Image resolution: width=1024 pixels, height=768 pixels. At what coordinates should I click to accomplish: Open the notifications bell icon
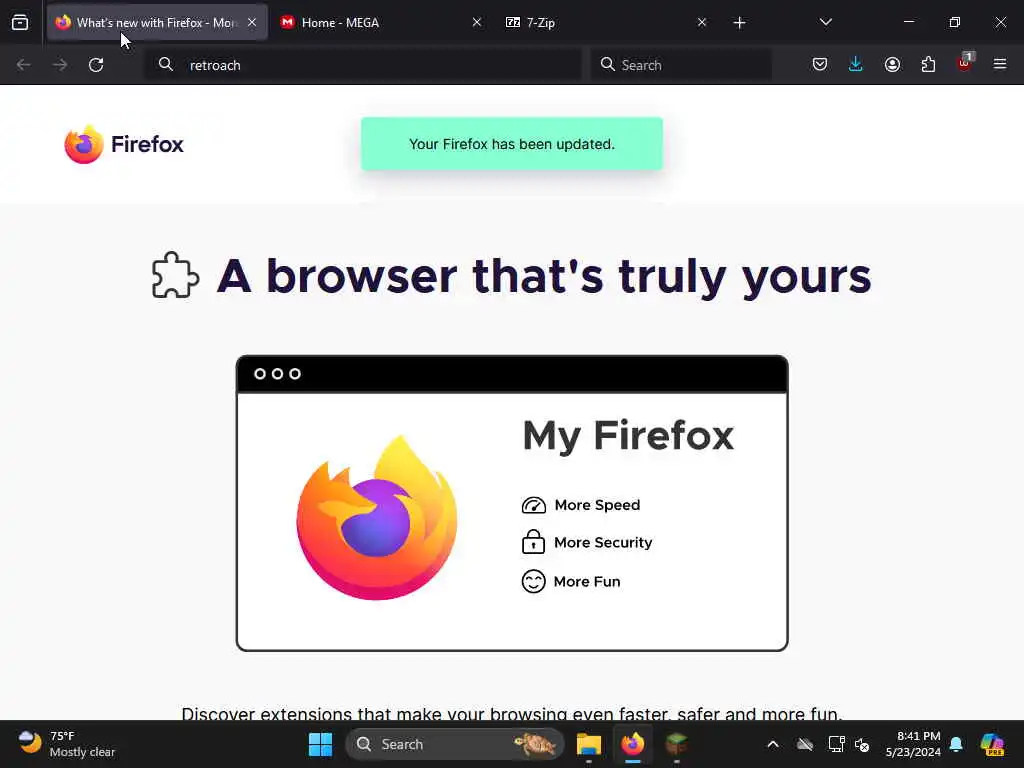956,744
